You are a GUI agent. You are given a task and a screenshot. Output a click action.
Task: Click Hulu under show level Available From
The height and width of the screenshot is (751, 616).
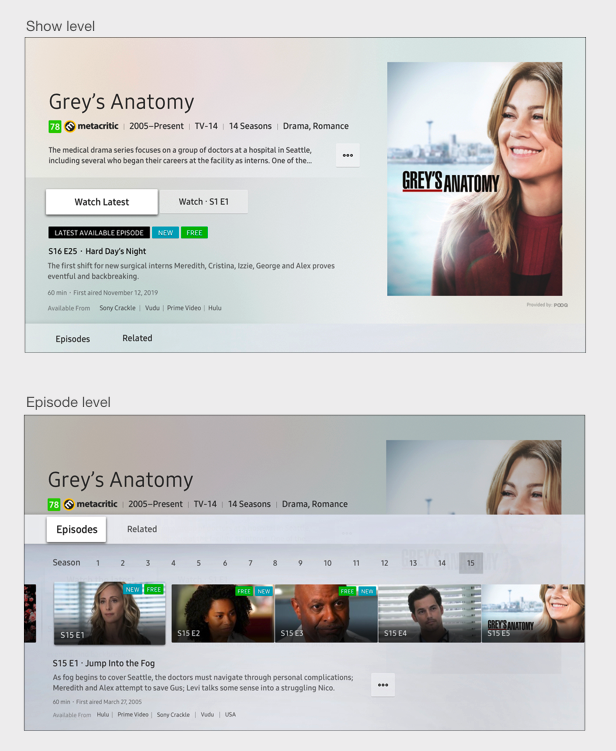click(x=215, y=308)
